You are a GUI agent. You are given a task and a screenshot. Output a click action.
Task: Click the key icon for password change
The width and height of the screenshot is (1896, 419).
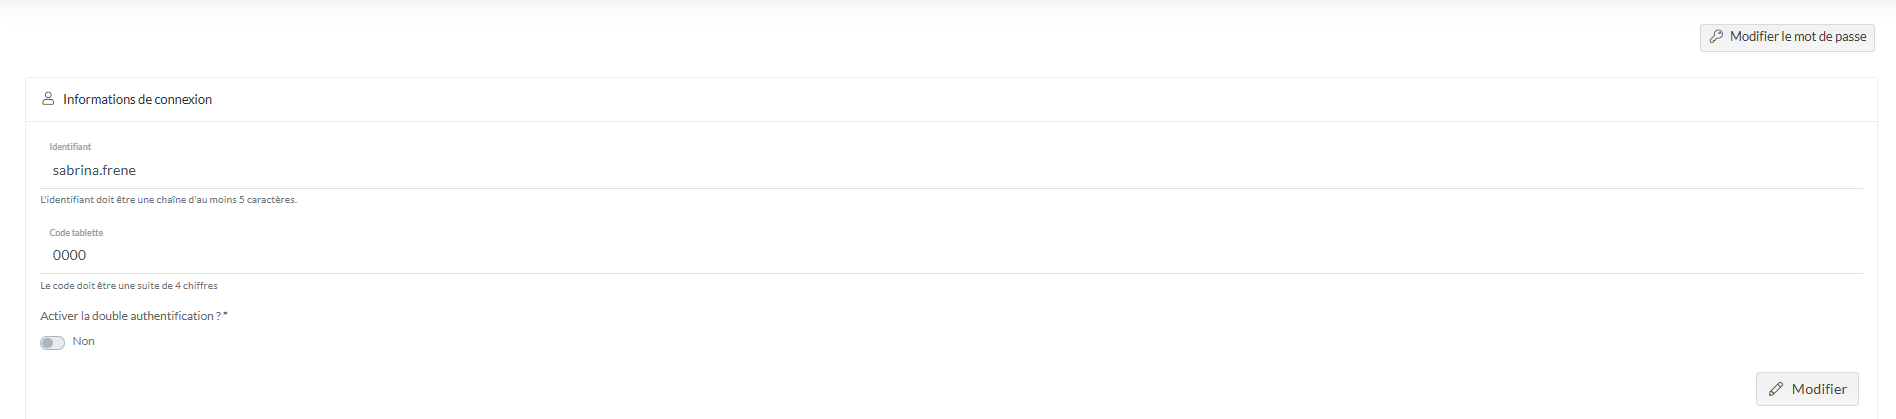1716,37
